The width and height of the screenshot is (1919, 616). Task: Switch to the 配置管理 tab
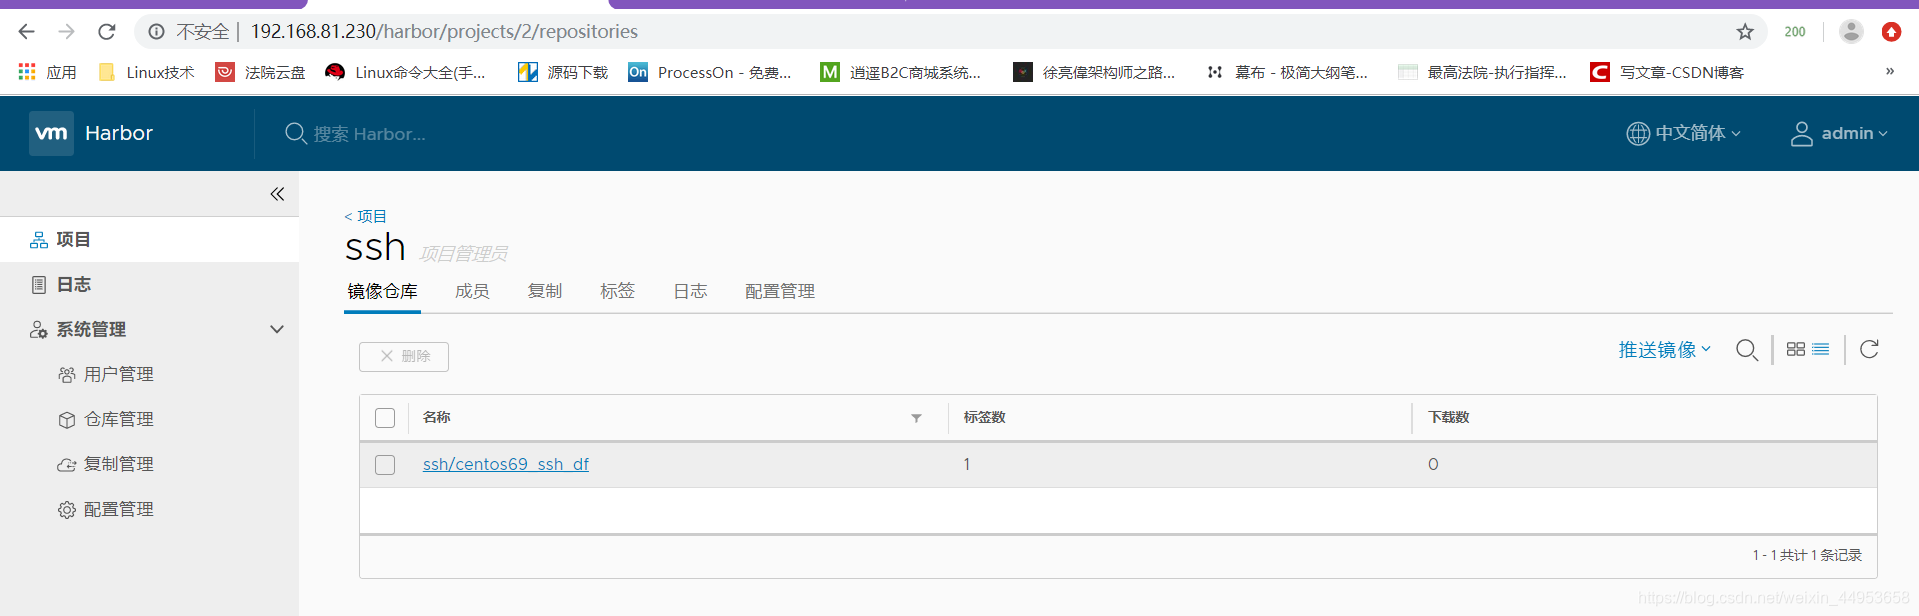pos(780,291)
